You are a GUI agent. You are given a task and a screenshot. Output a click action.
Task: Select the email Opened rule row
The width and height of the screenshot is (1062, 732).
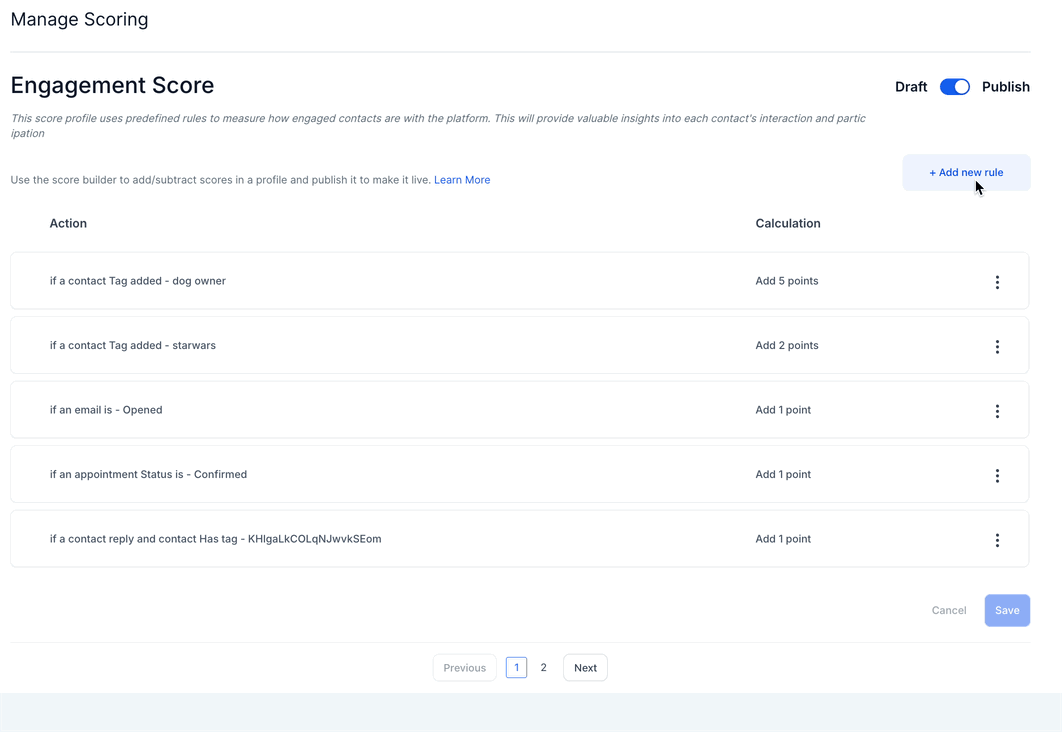(400, 410)
